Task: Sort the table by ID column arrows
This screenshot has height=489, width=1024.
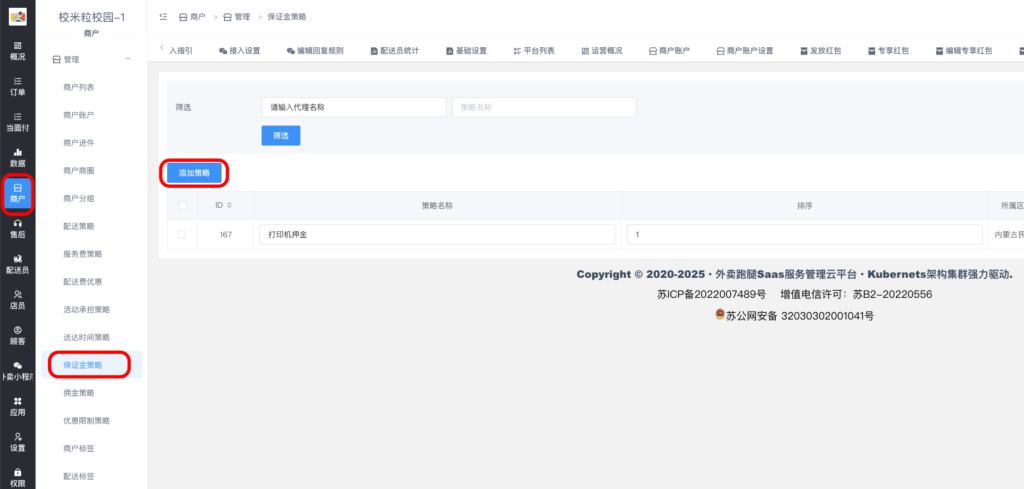Action: (x=229, y=205)
